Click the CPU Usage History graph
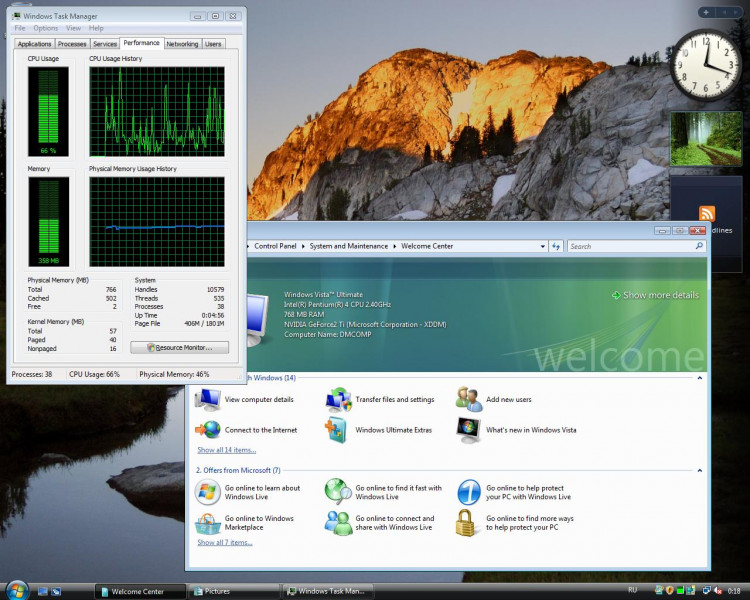750x600 pixels. (x=157, y=111)
